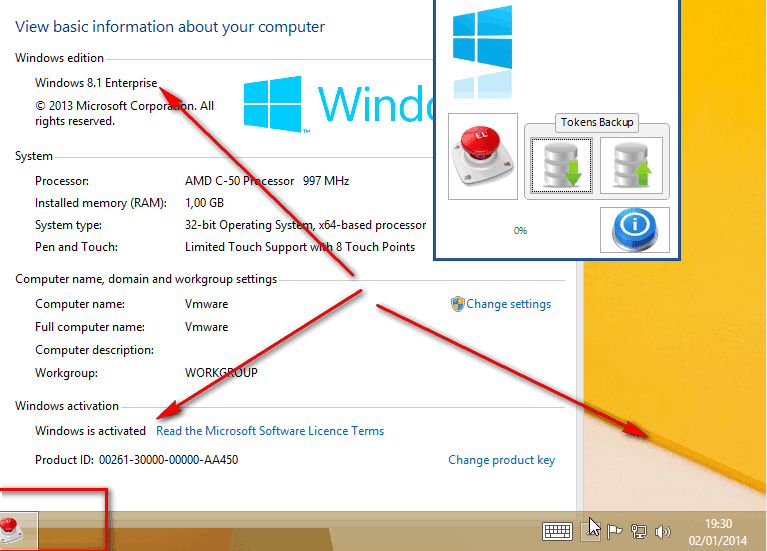Click the 2013 Microsoft Corporation copyright text

click(x=124, y=114)
